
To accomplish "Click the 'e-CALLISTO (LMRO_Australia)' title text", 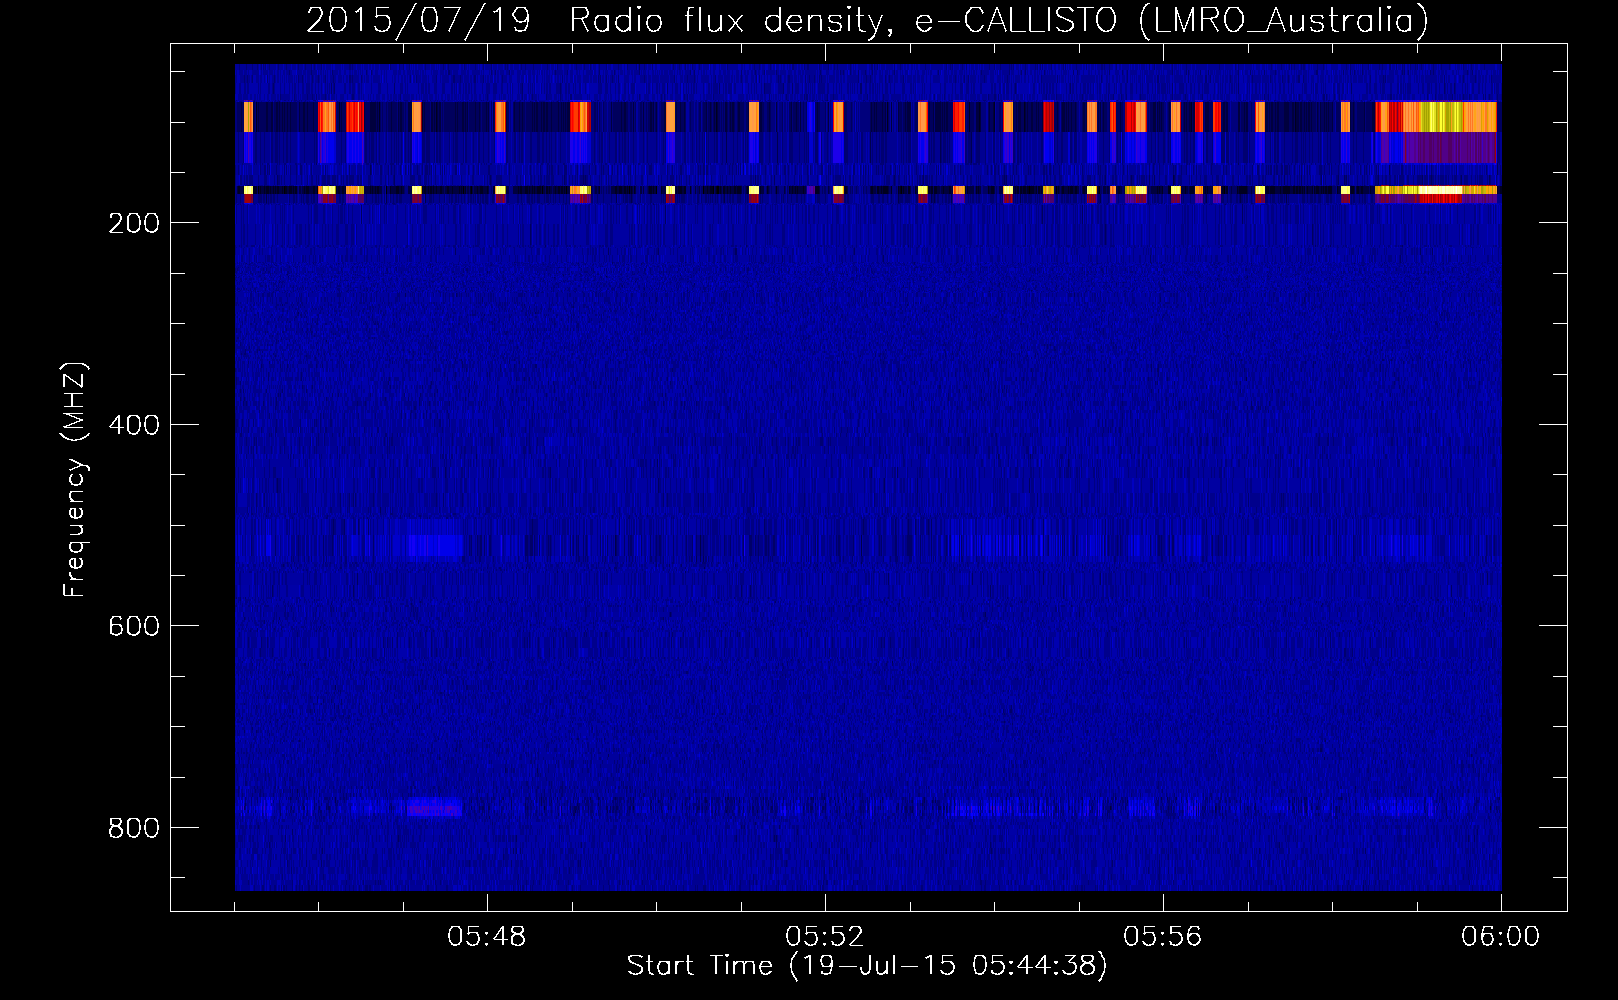I will [x=1172, y=20].
